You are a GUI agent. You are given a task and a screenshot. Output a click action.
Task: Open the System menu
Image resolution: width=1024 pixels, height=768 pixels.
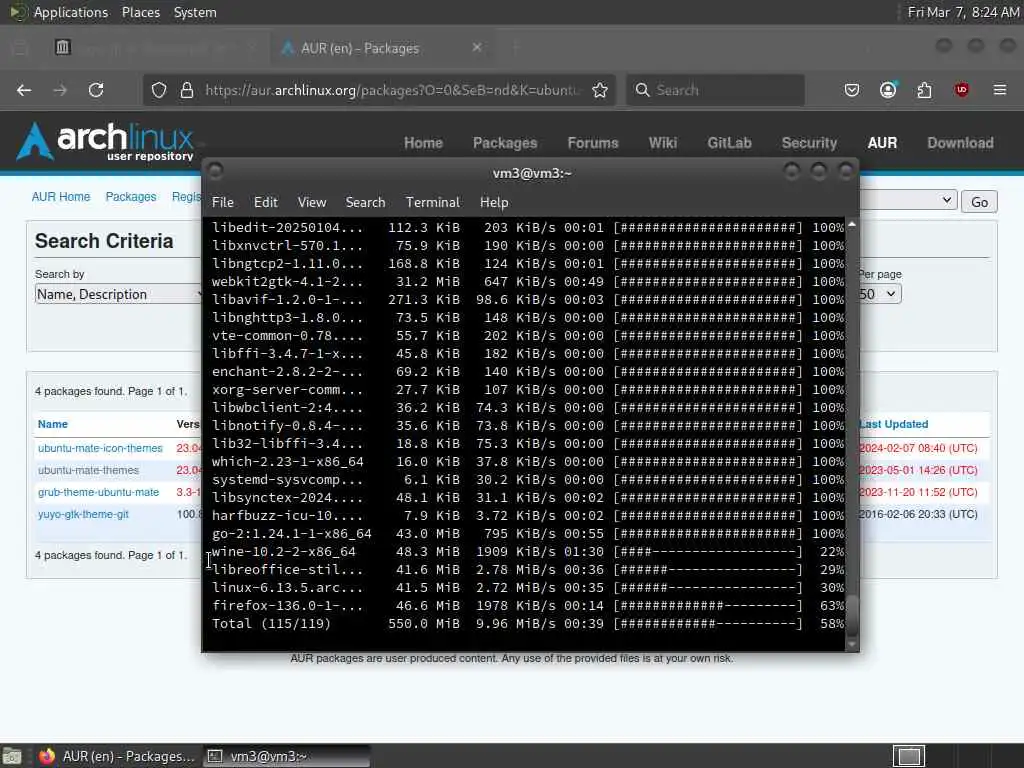(195, 12)
